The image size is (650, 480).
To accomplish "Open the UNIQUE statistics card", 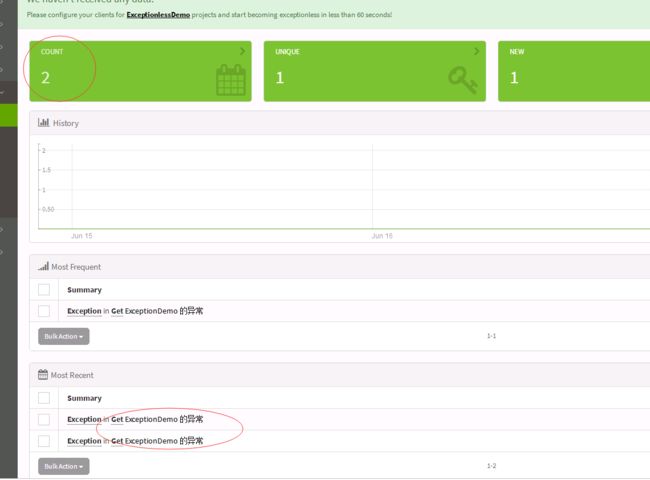I will [375, 71].
